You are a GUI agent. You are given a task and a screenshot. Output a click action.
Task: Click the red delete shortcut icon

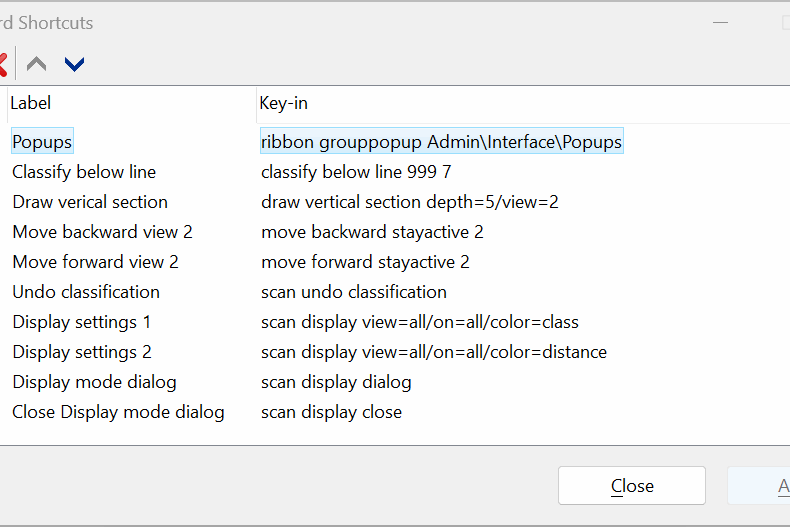click(x=3, y=65)
